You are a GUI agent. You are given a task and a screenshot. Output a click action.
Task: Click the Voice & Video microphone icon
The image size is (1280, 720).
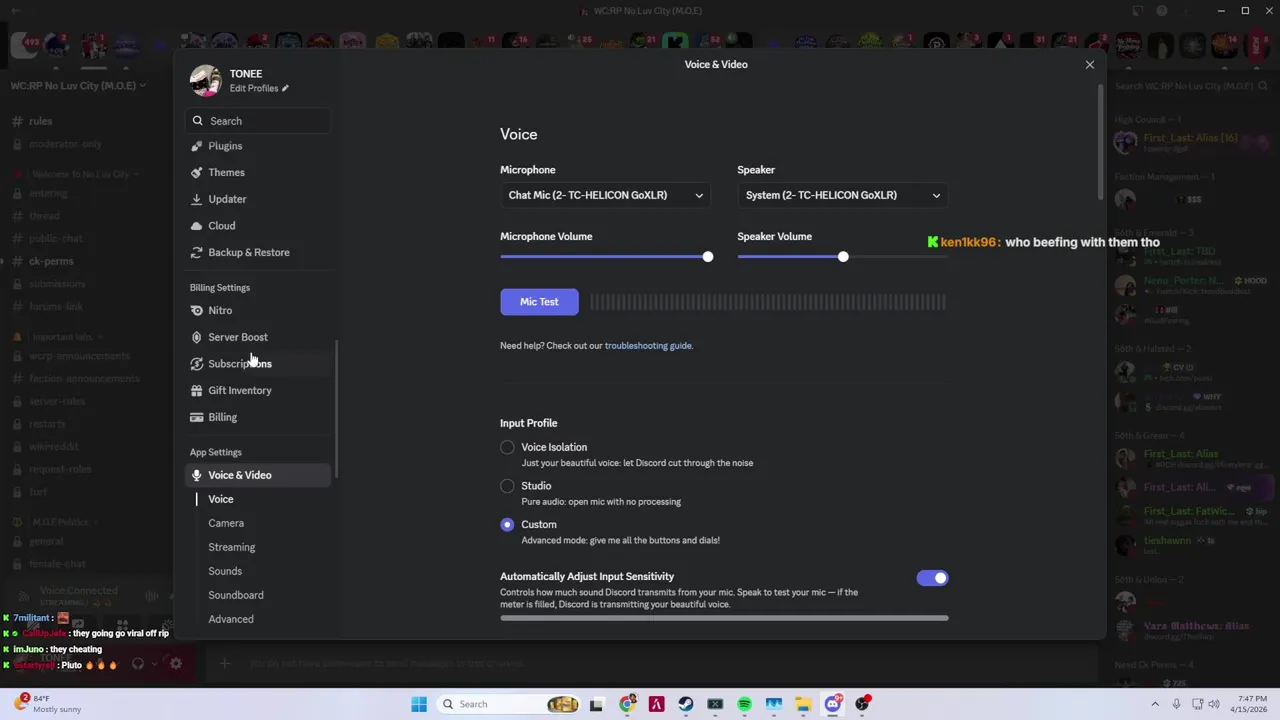(x=196, y=475)
